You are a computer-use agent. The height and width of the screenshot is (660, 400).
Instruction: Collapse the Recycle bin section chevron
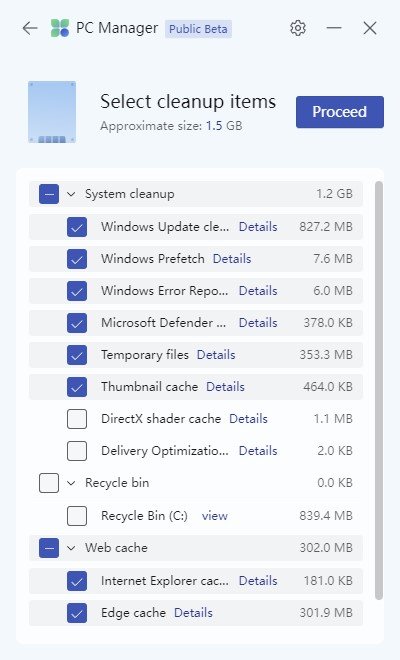(71, 483)
